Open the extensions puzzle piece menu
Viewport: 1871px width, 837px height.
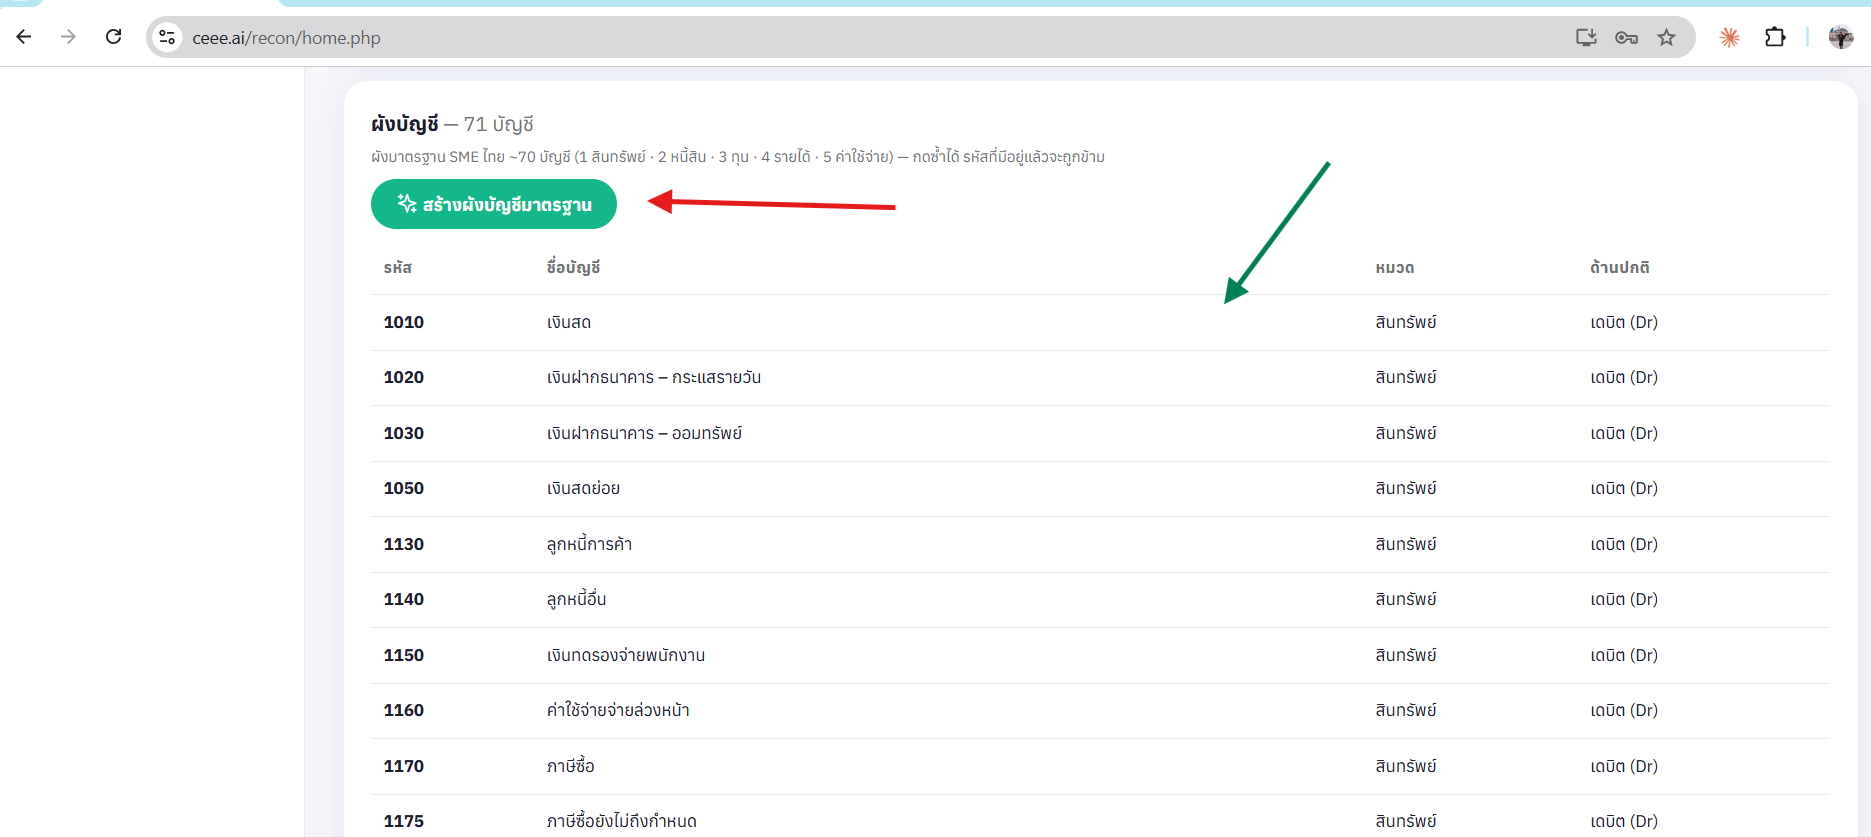pos(1775,37)
